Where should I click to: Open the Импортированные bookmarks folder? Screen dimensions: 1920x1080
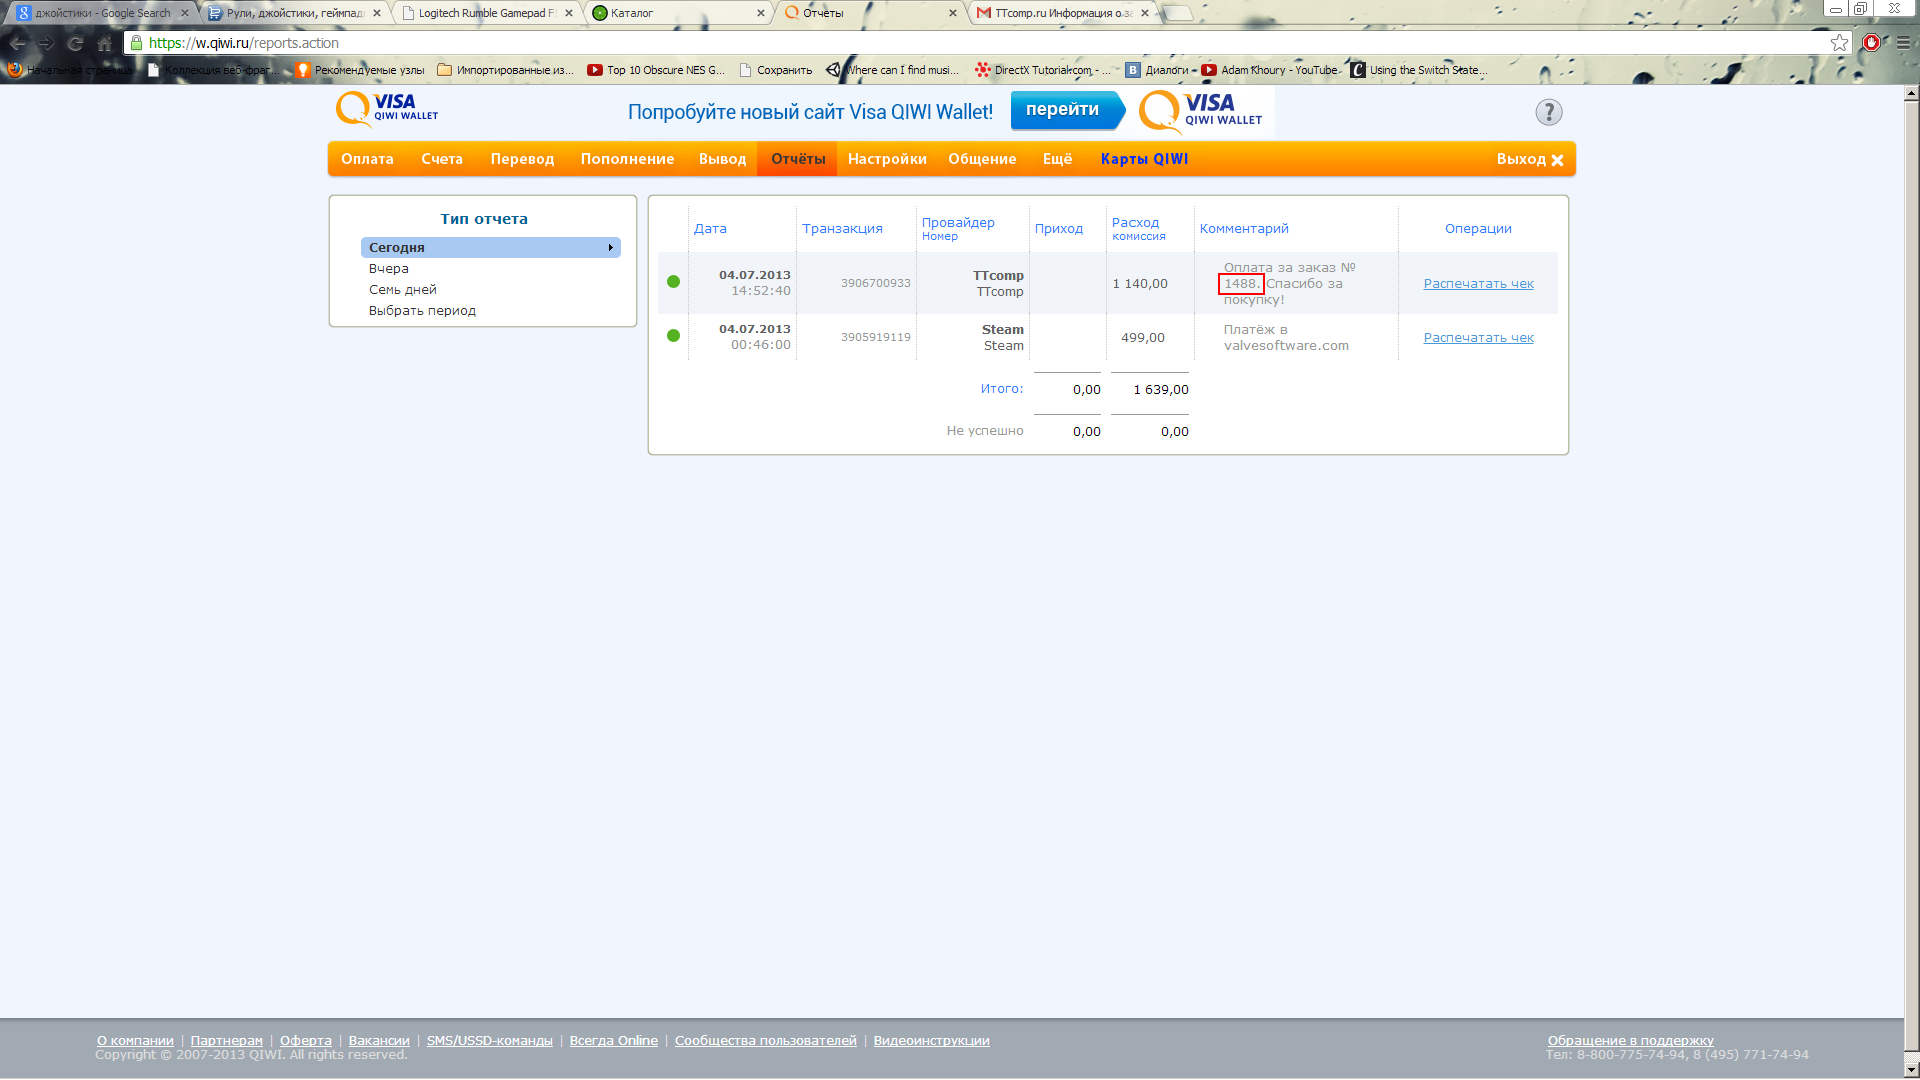pyautogui.click(x=506, y=70)
